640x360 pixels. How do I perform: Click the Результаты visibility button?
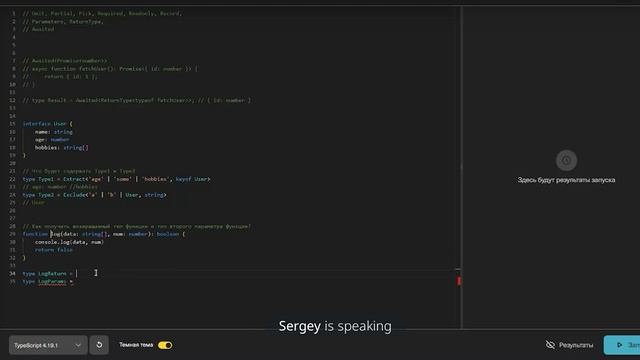pos(569,345)
